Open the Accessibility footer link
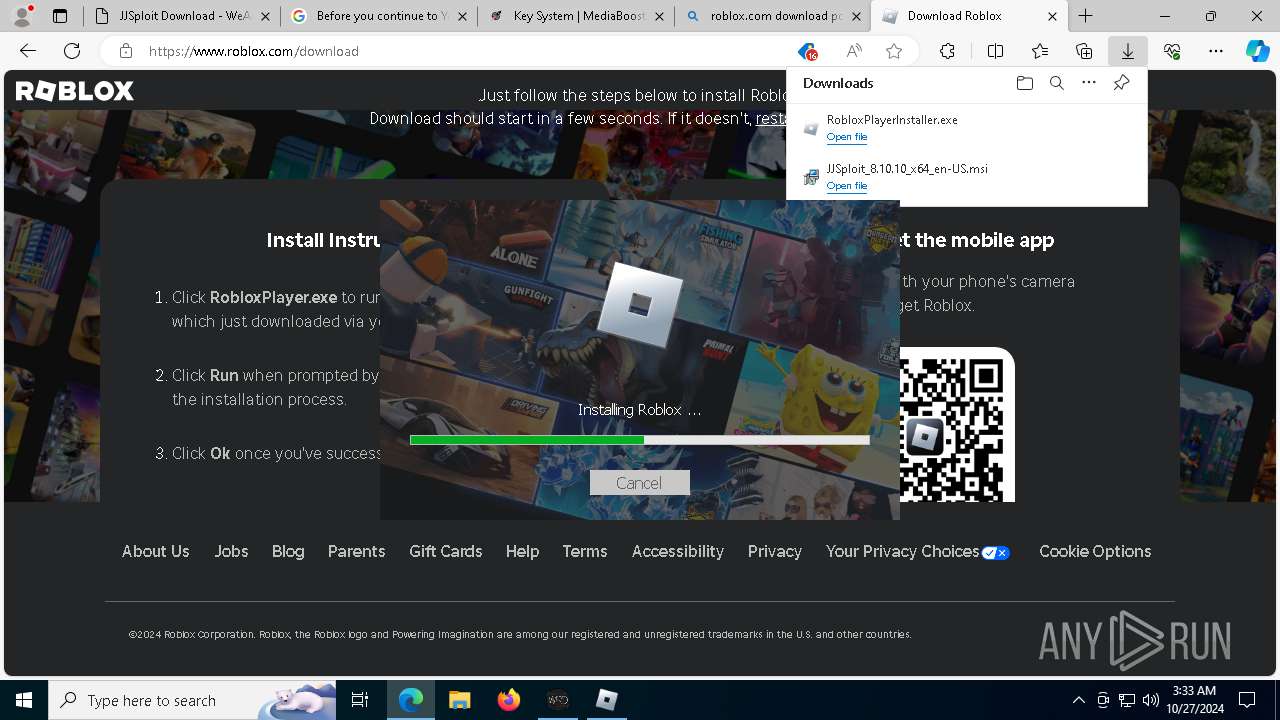 [677, 551]
